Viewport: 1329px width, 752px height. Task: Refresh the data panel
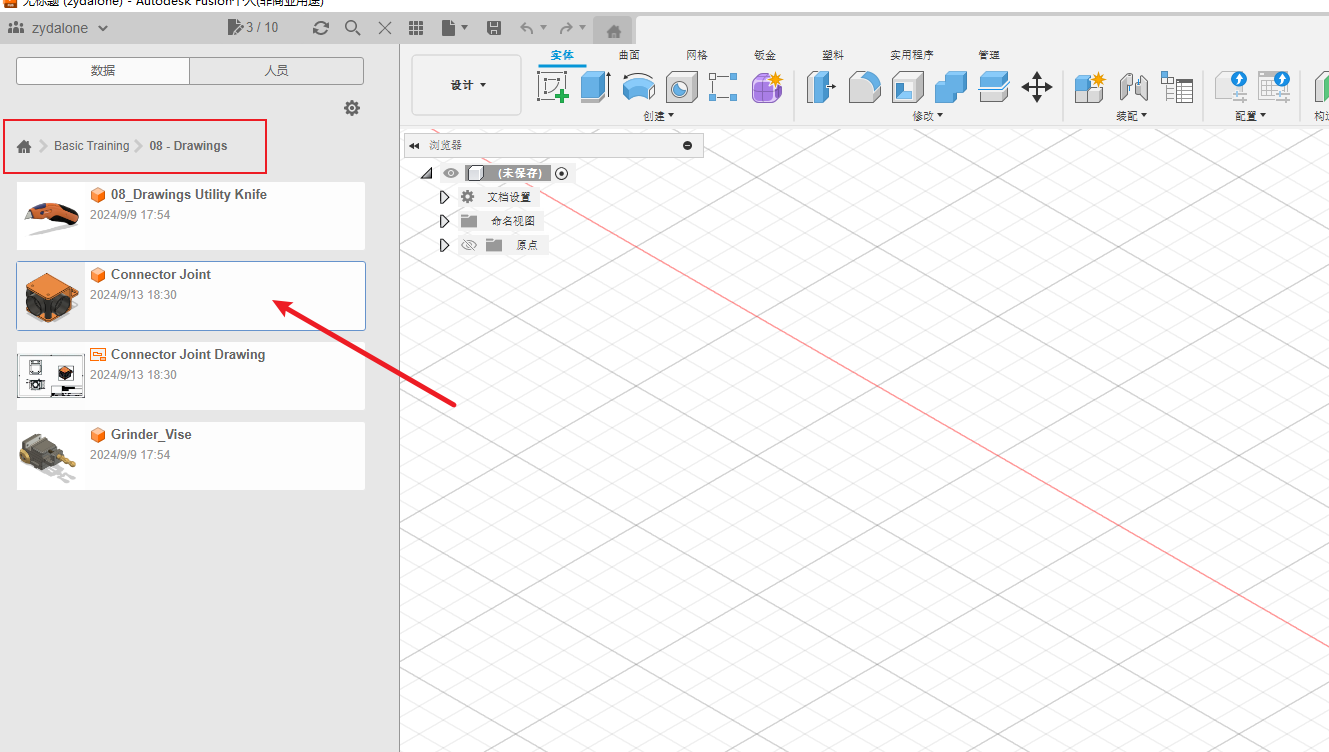pyautogui.click(x=321, y=28)
